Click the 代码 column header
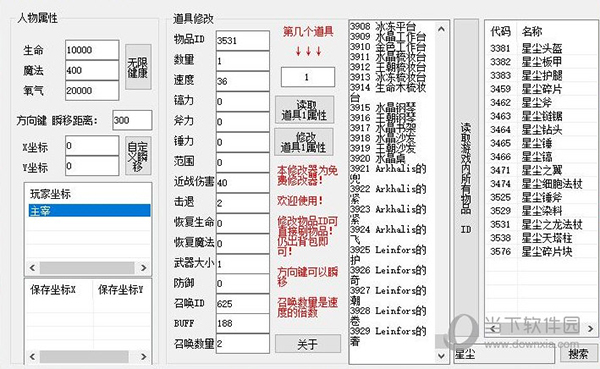600x369 pixels. [x=501, y=31]
